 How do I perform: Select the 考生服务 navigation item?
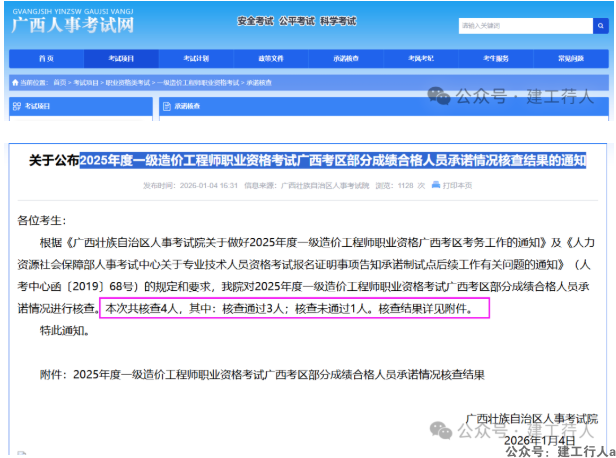coord(496,59)
